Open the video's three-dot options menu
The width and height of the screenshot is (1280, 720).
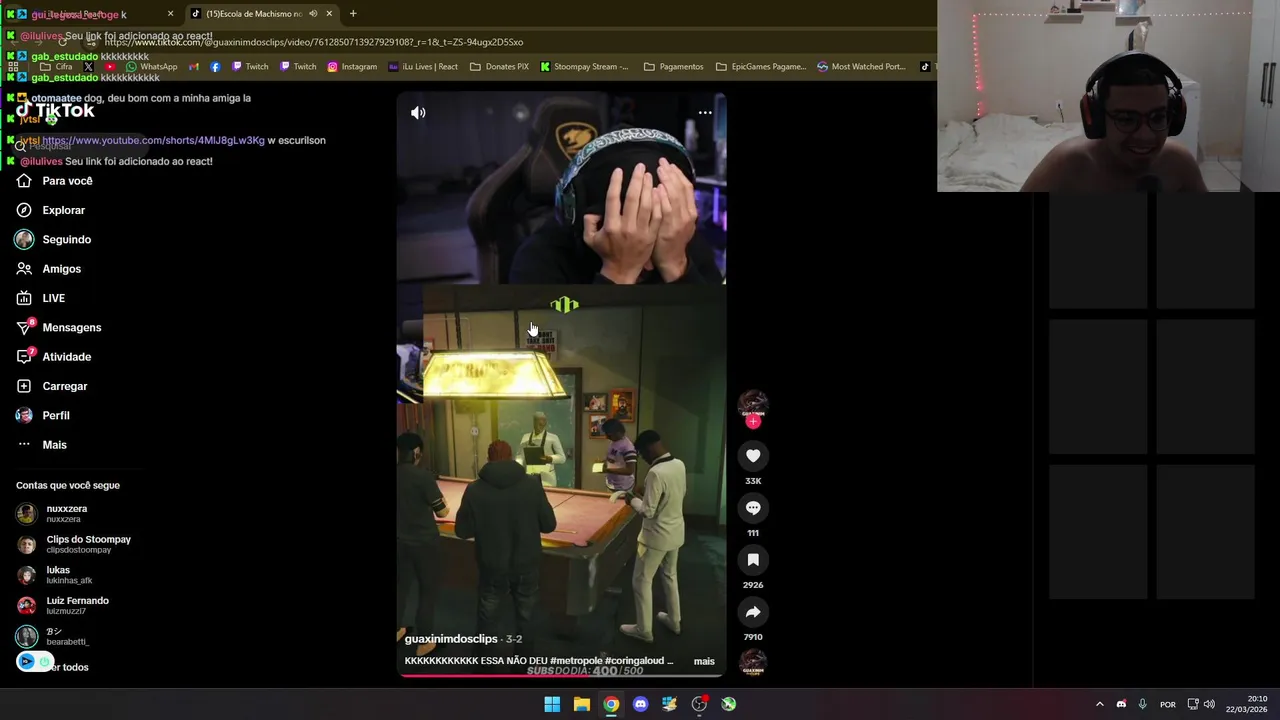705,113
